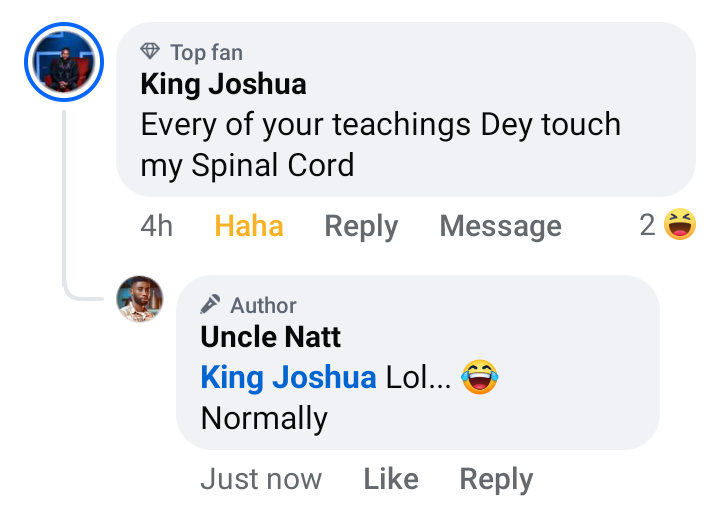Image resolution: width=720 pixels, height=506 pixels.
Task: Click the word Normally in the reply
Action: point(264,417)
